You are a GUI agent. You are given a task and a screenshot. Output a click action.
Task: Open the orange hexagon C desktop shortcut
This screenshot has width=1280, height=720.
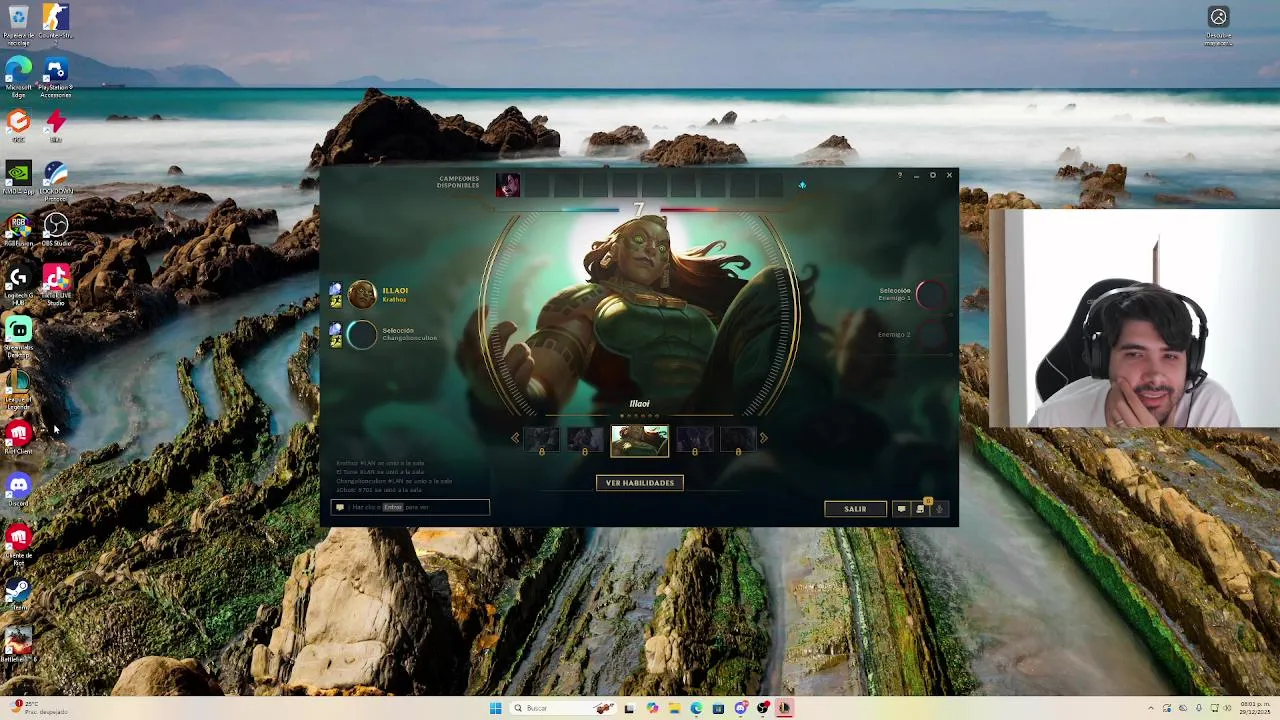tap(18, 126)
